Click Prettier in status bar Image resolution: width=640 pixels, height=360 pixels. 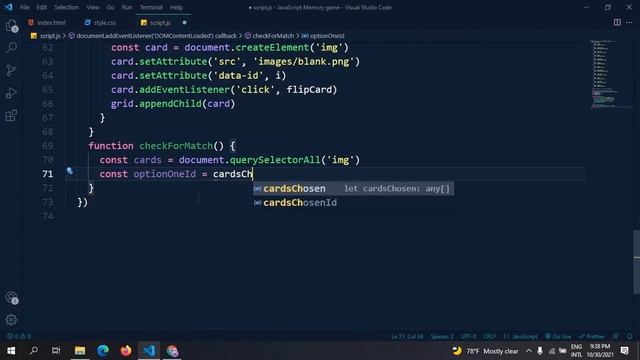pyautogui.click(x=591, y=336)
